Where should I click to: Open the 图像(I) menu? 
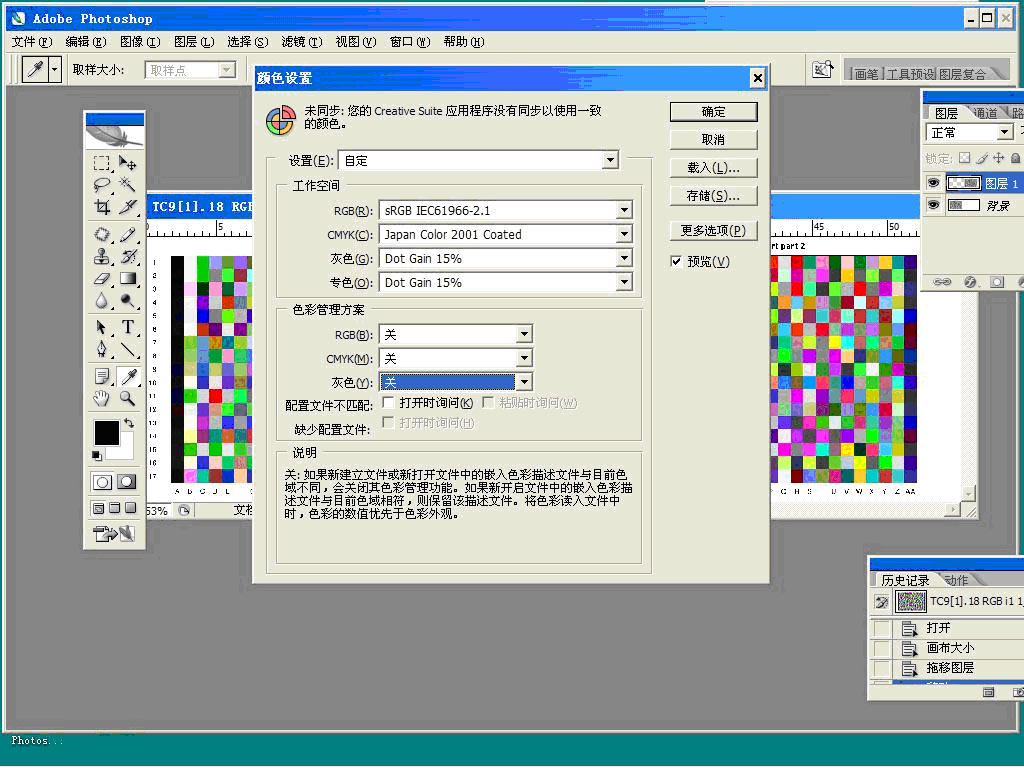tap(140, 42)
